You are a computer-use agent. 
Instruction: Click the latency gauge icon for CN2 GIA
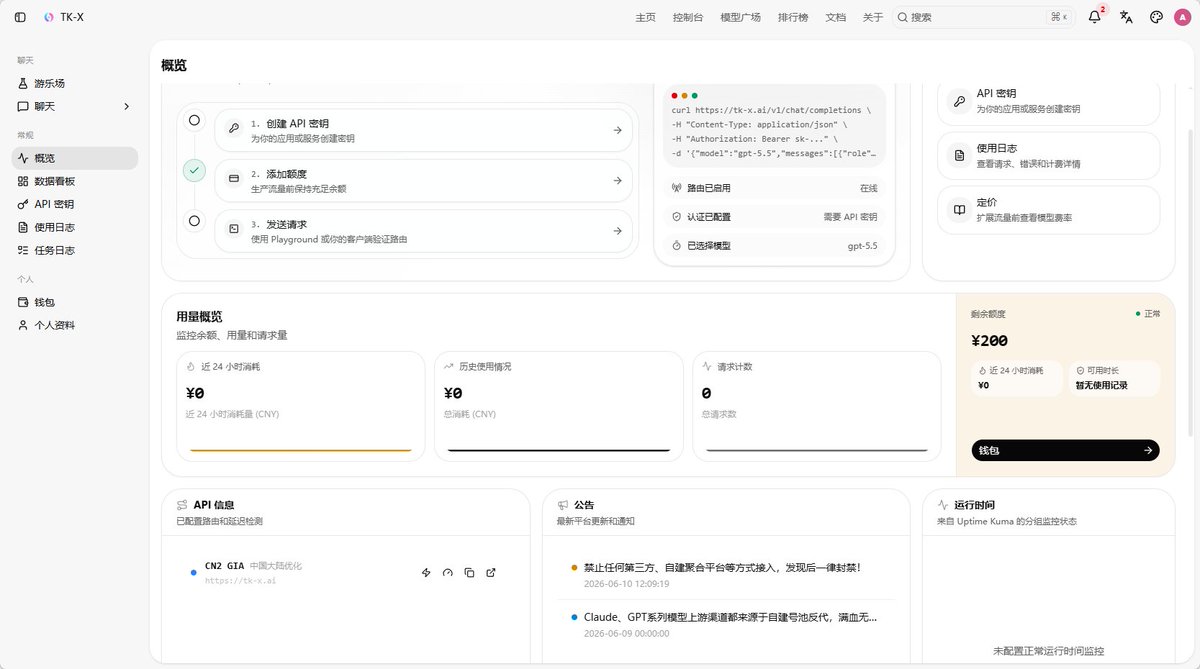click(x=448, y=573)
